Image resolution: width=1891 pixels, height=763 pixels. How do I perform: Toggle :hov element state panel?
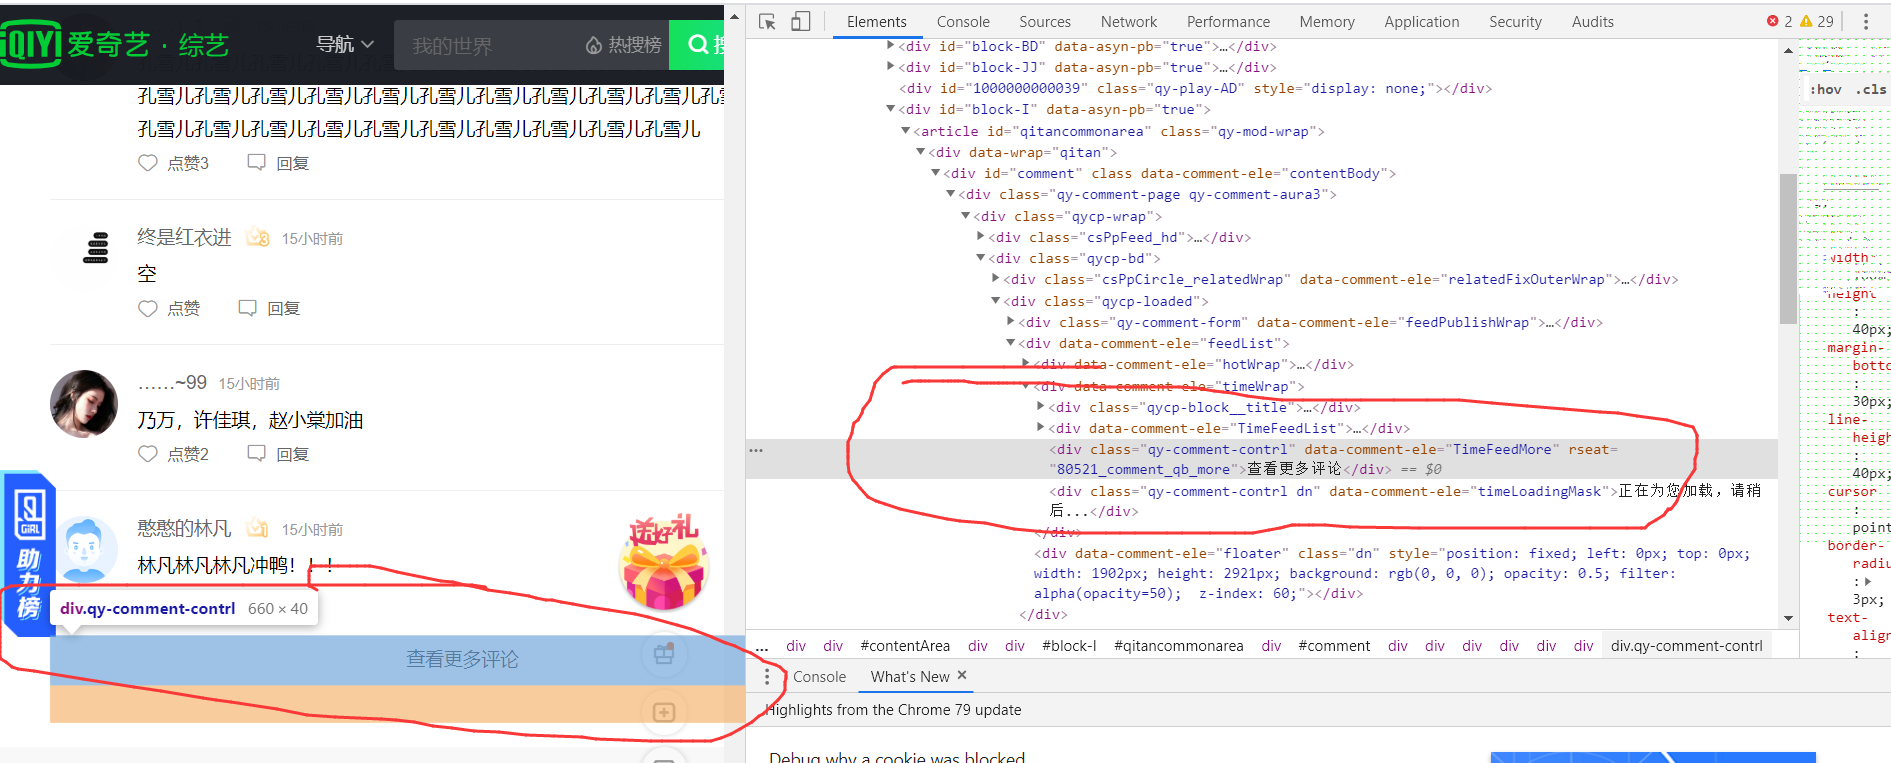click(1826, 89)
